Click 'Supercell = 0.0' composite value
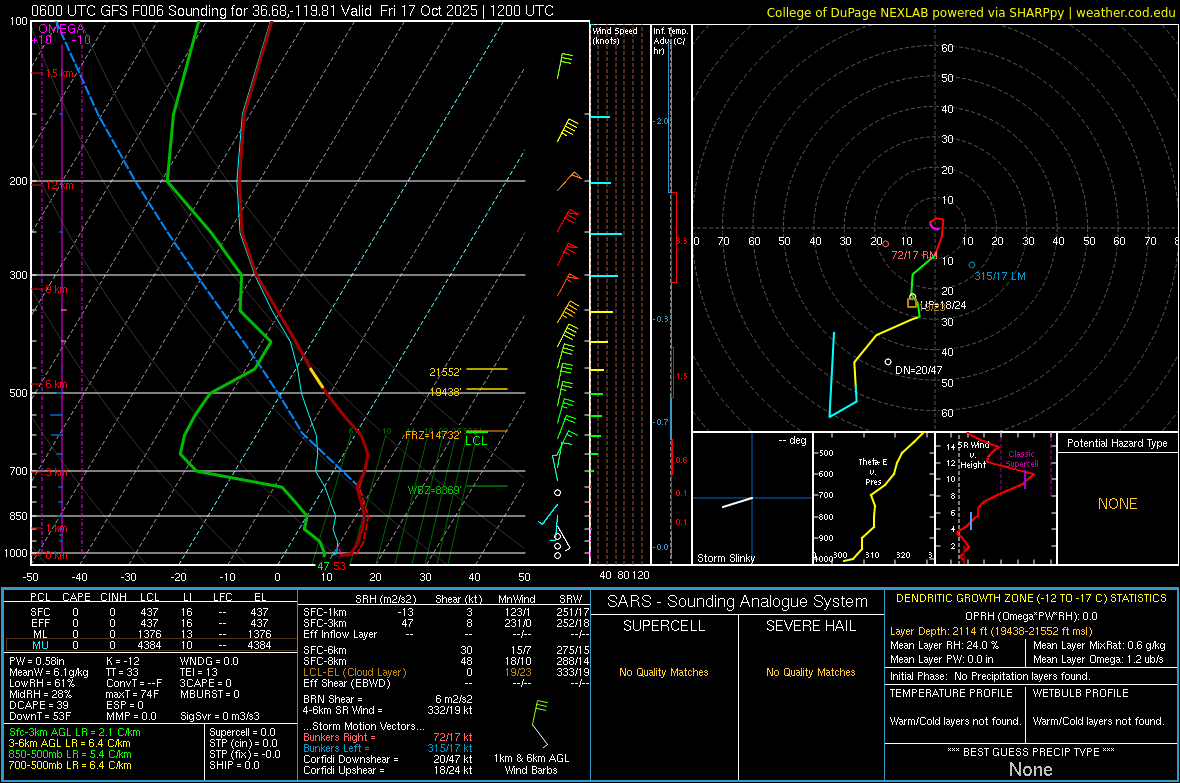 [242, 733]
